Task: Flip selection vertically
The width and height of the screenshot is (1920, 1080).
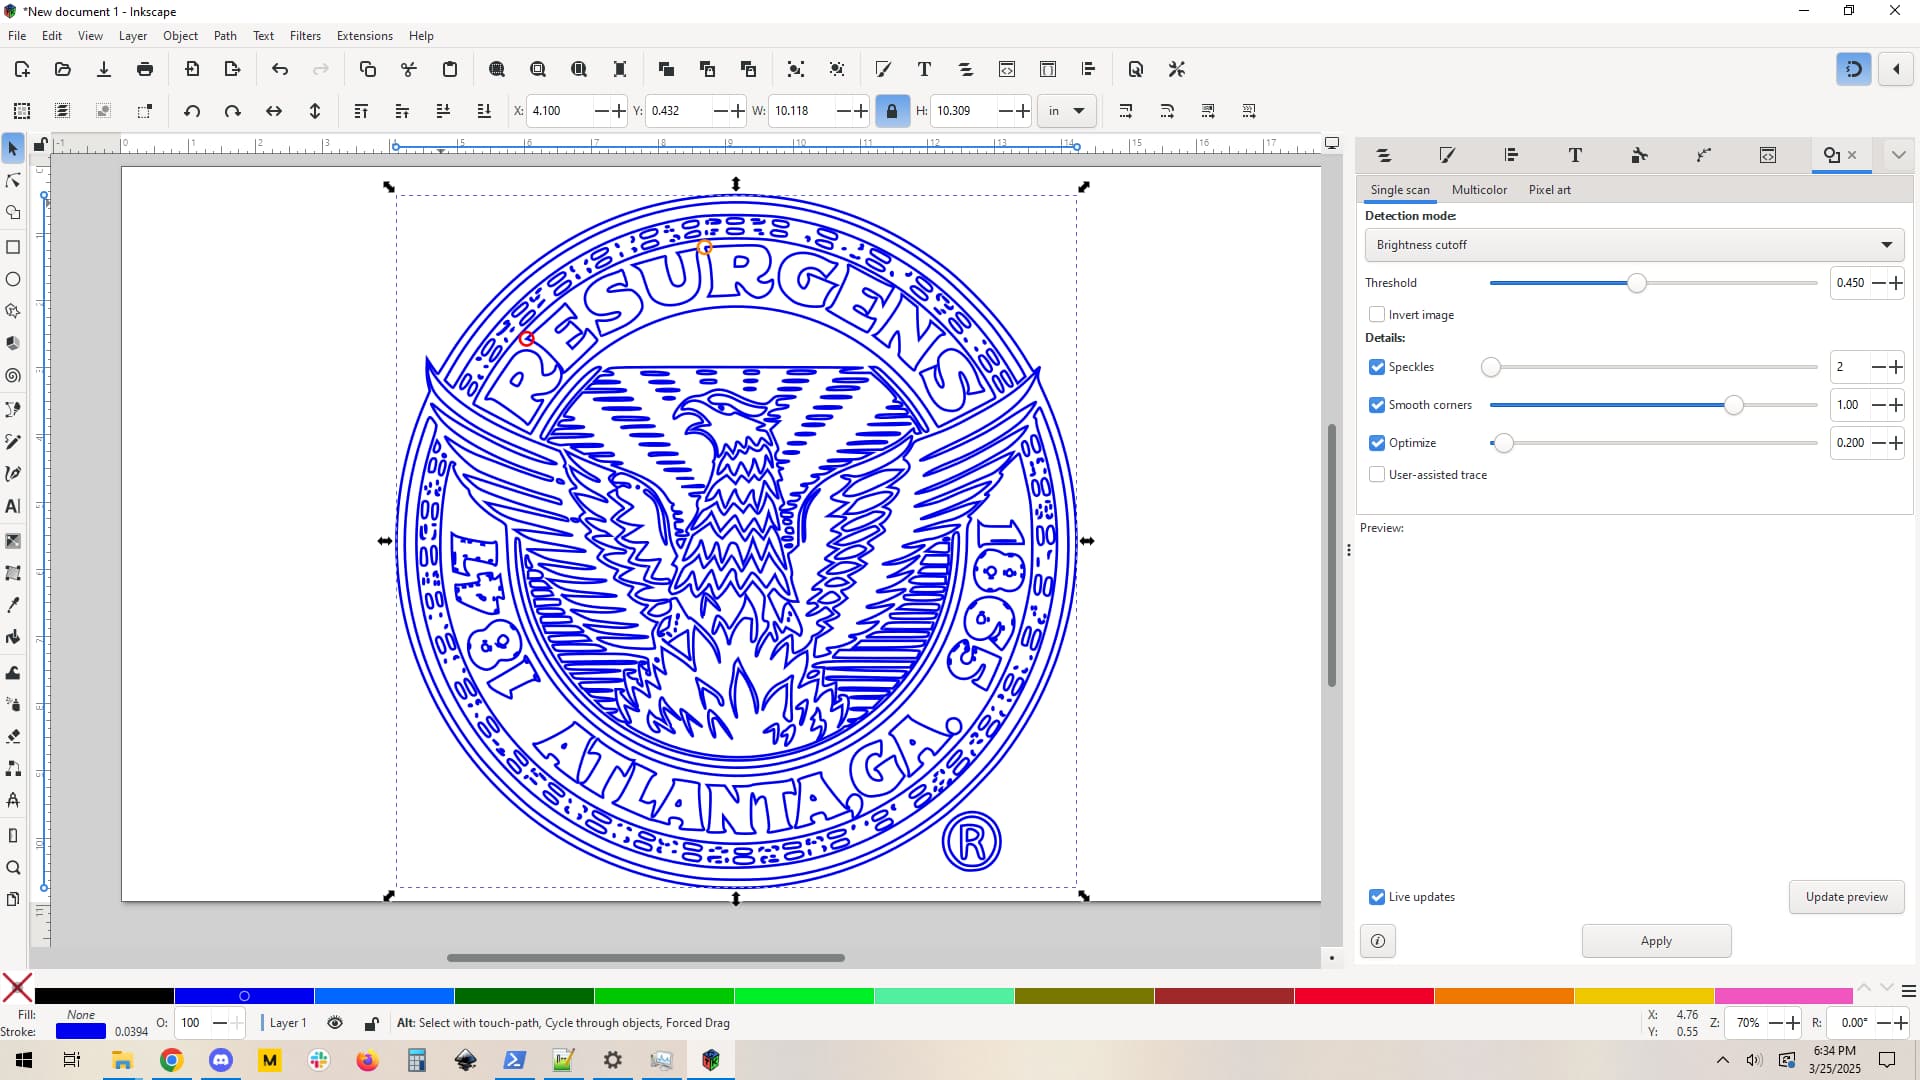Action: pyautogui.click(x=315, y=111)
